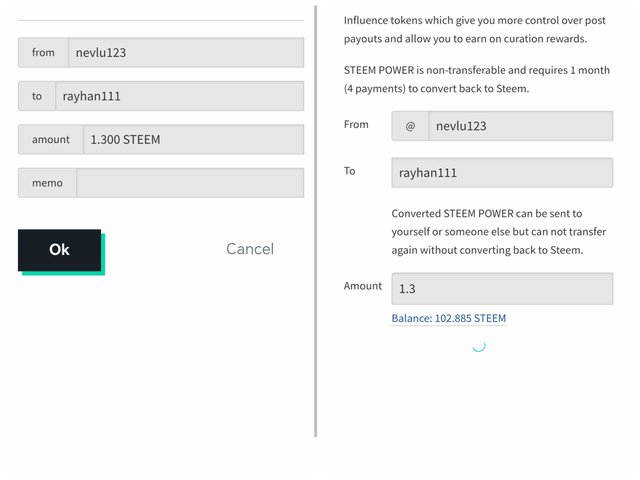Viewport: 640px width, 480px height.
Task: Click the lowercase "from" label
Action: click(x=43, y=52)
